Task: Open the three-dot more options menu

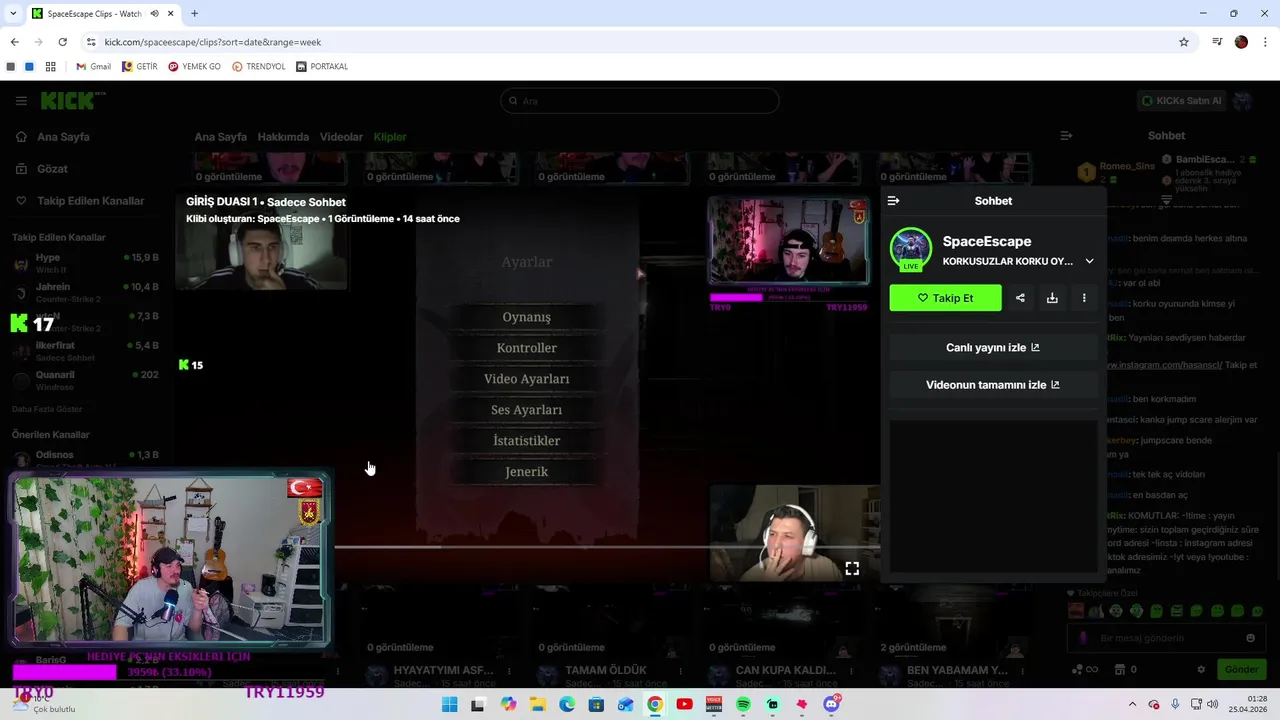Action: (x=1084, y=298)
